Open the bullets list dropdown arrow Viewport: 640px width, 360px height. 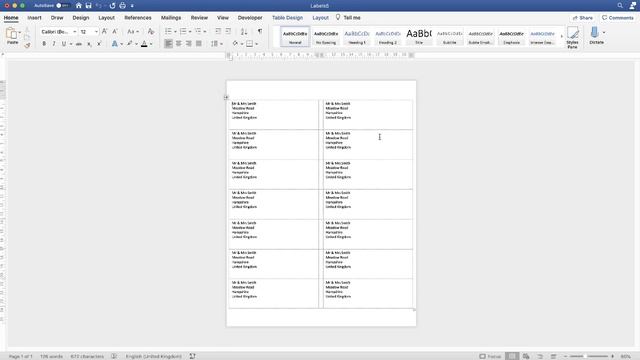[176, 32]
